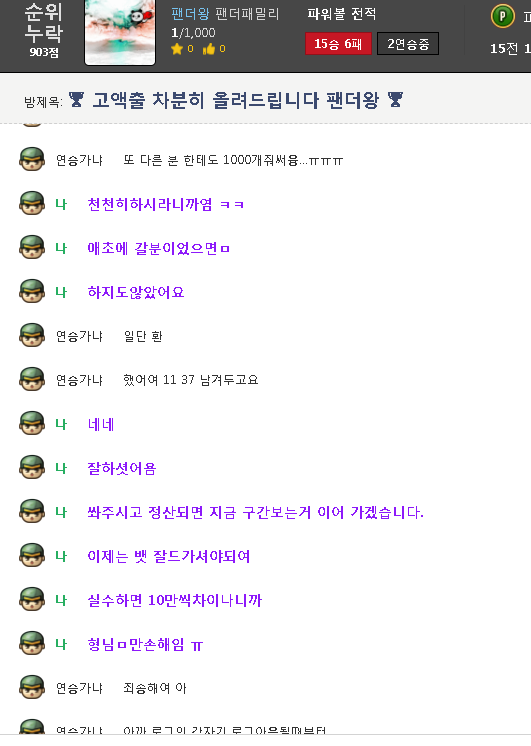Click the 순위 누락 903점 rank box
Viewport: 531px width, 746px height.
tap(43, 30)
